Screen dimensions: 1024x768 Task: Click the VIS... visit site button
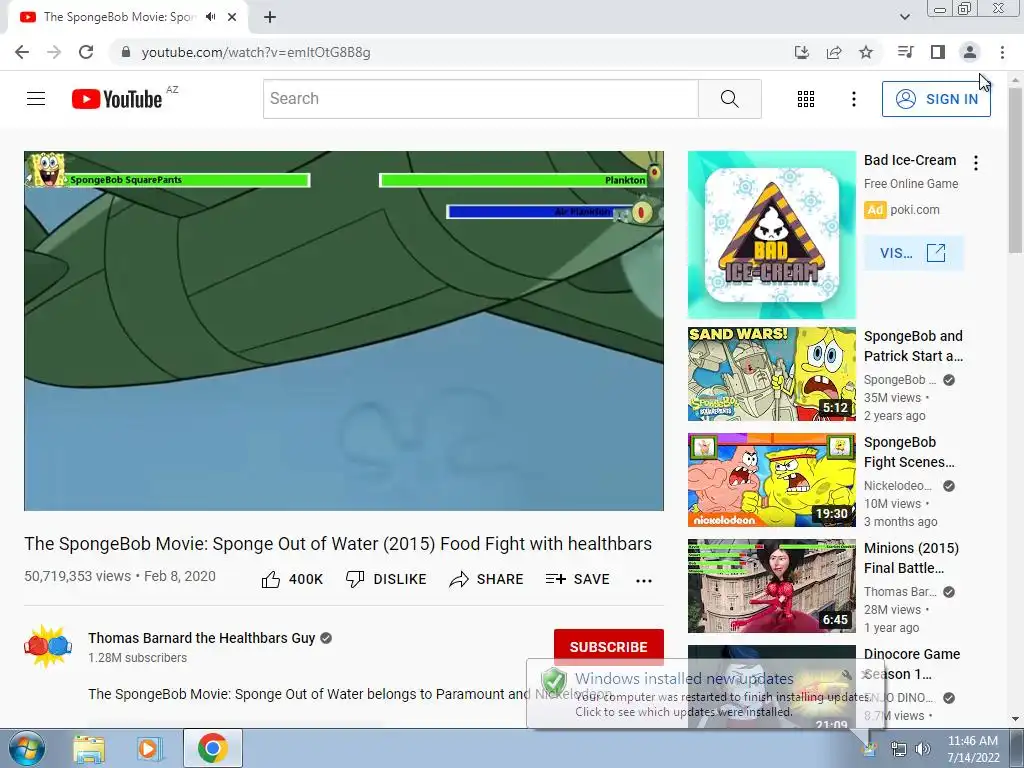point(913,253)
